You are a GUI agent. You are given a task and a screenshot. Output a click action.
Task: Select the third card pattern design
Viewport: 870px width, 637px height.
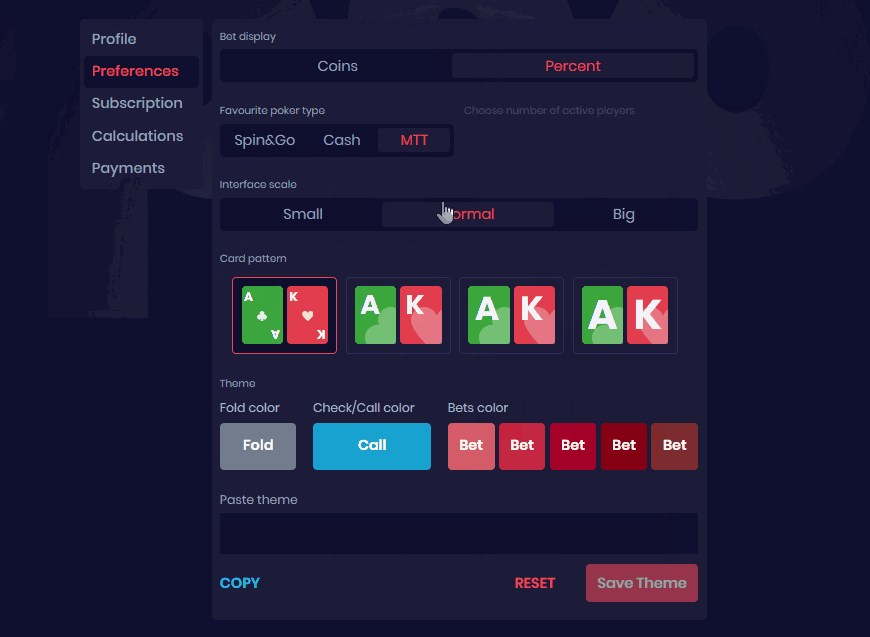click(511, 315)
